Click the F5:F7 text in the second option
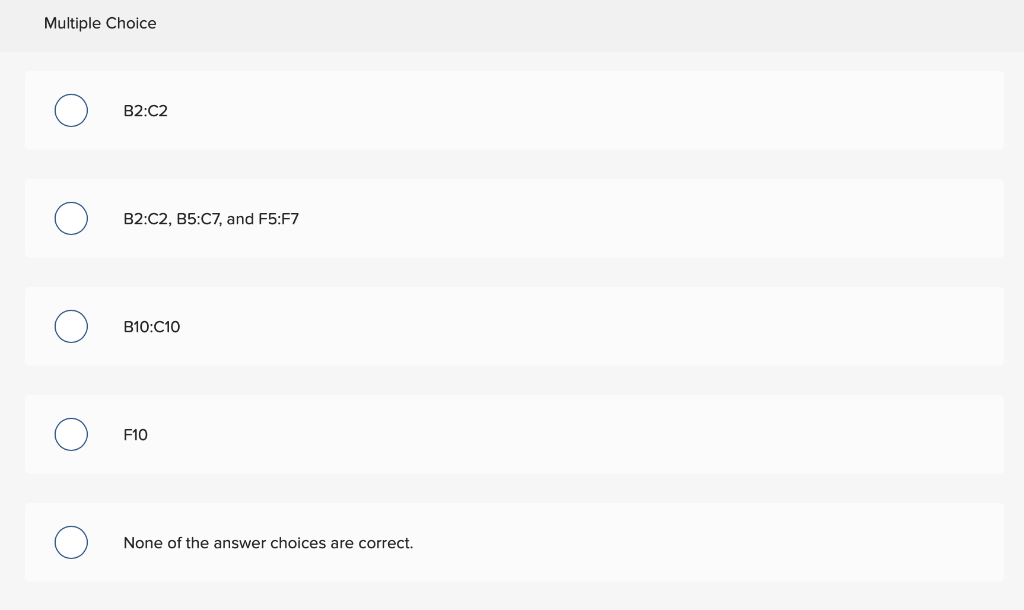Image resolution: width=1024 pixels, height=610 pixels. click(x=279, y=219)
